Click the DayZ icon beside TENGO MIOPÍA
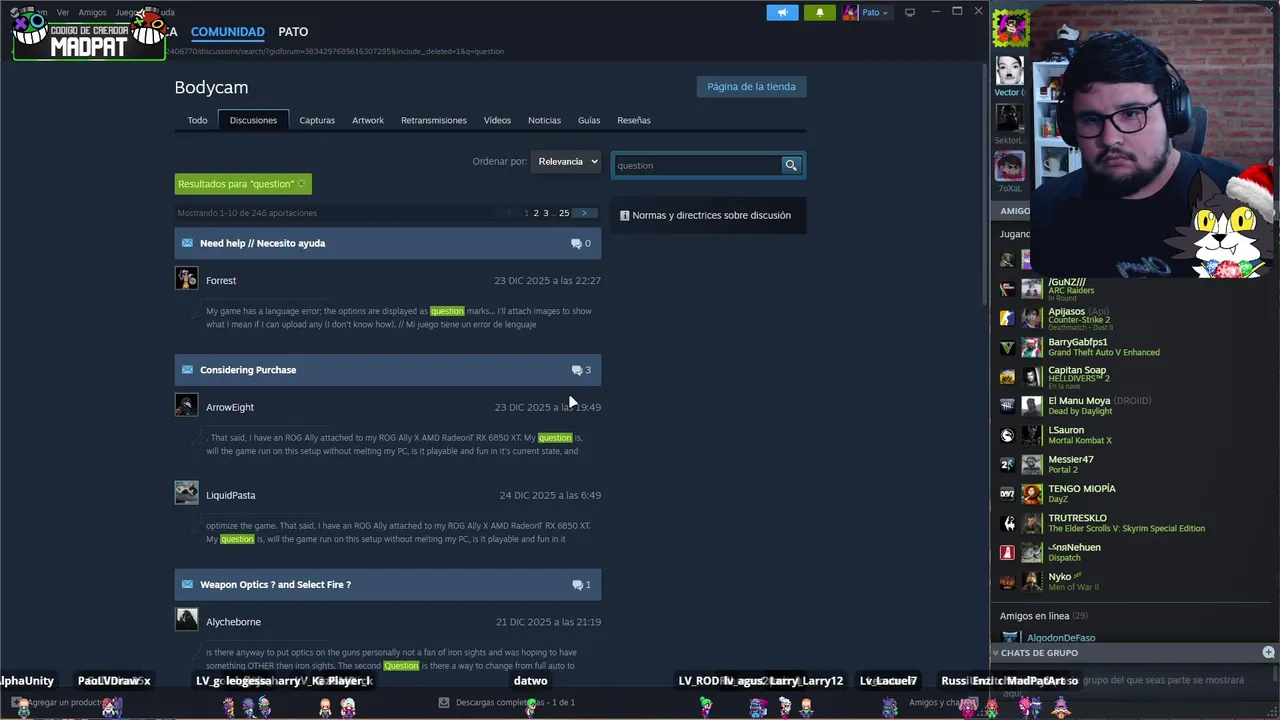1280x720 pixels. (1007, 494)
